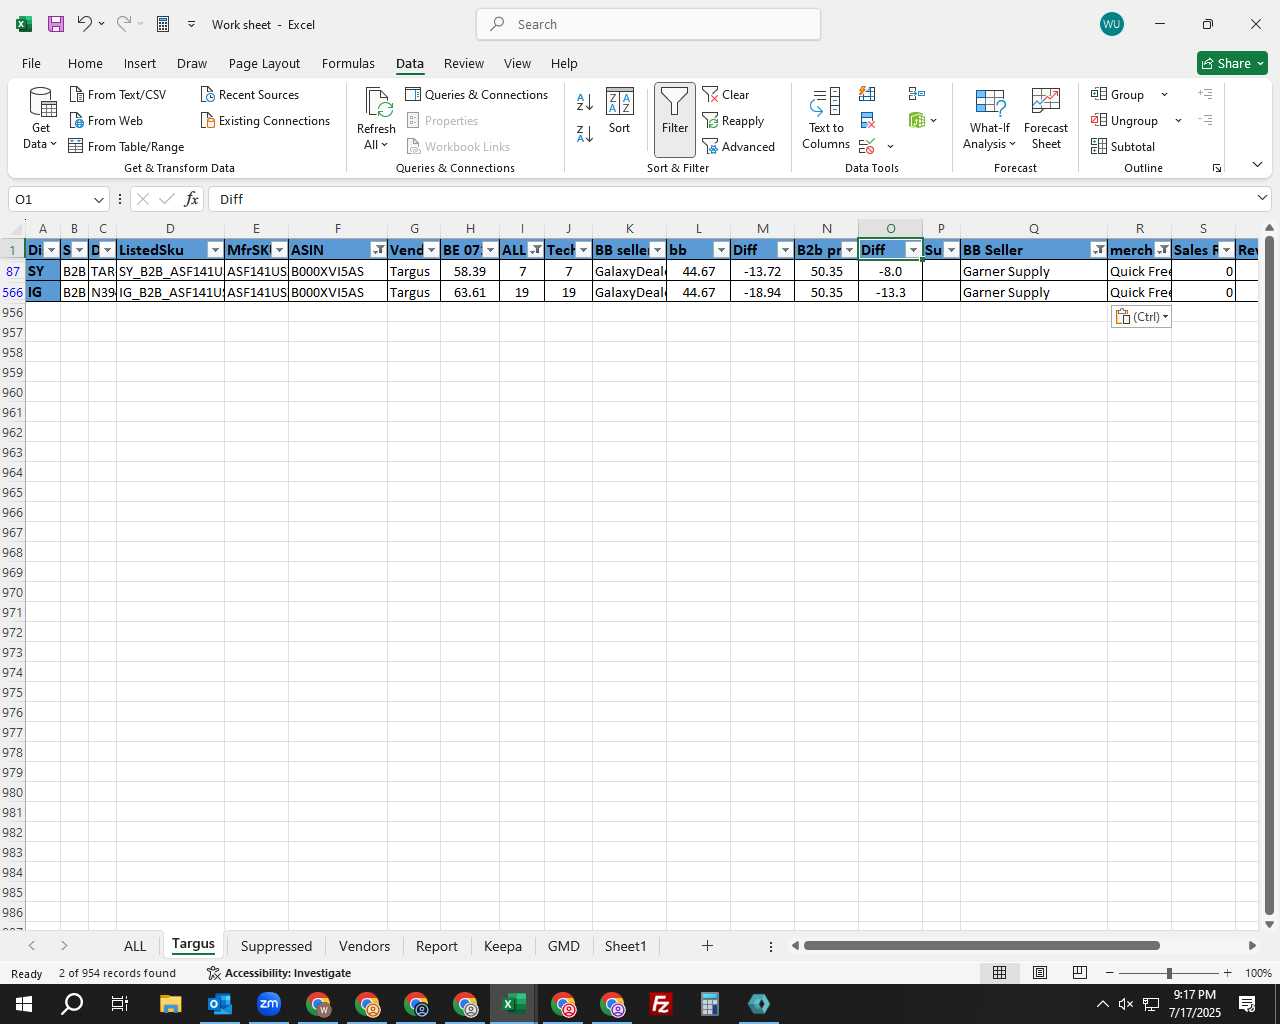Import From Table/Range
1280x1024 pixels.
(127, 146)
